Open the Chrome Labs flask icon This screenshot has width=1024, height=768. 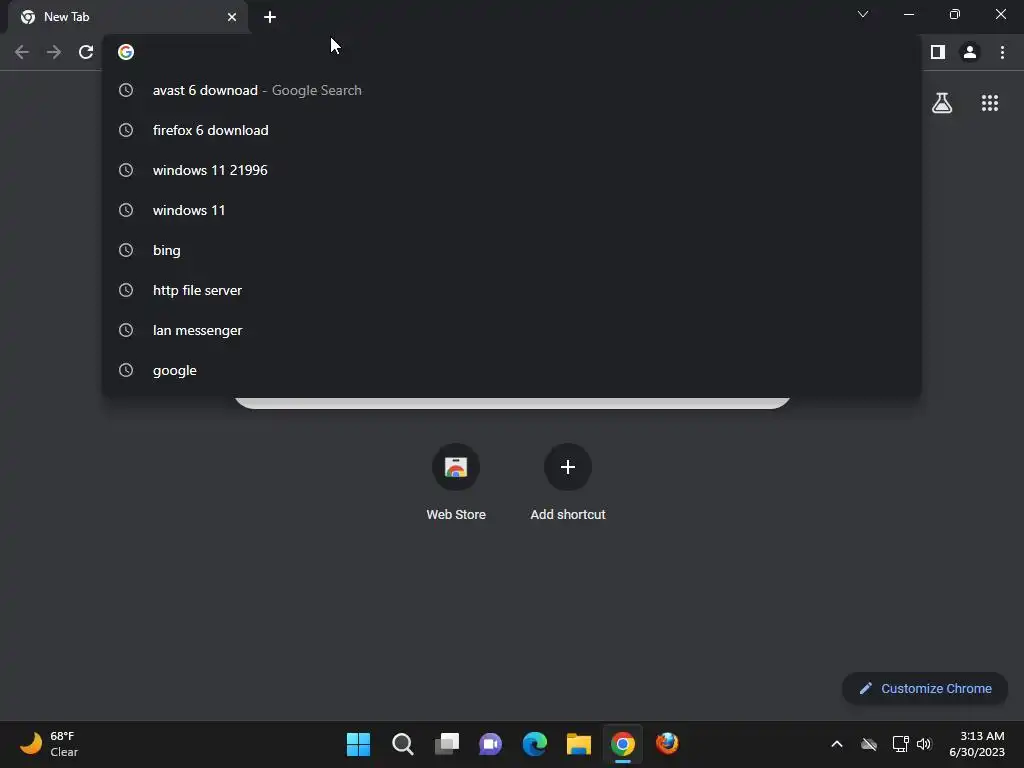click(942, 103)
